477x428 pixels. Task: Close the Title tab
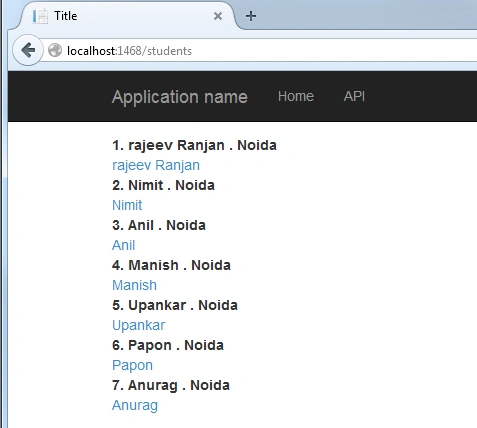218,16
